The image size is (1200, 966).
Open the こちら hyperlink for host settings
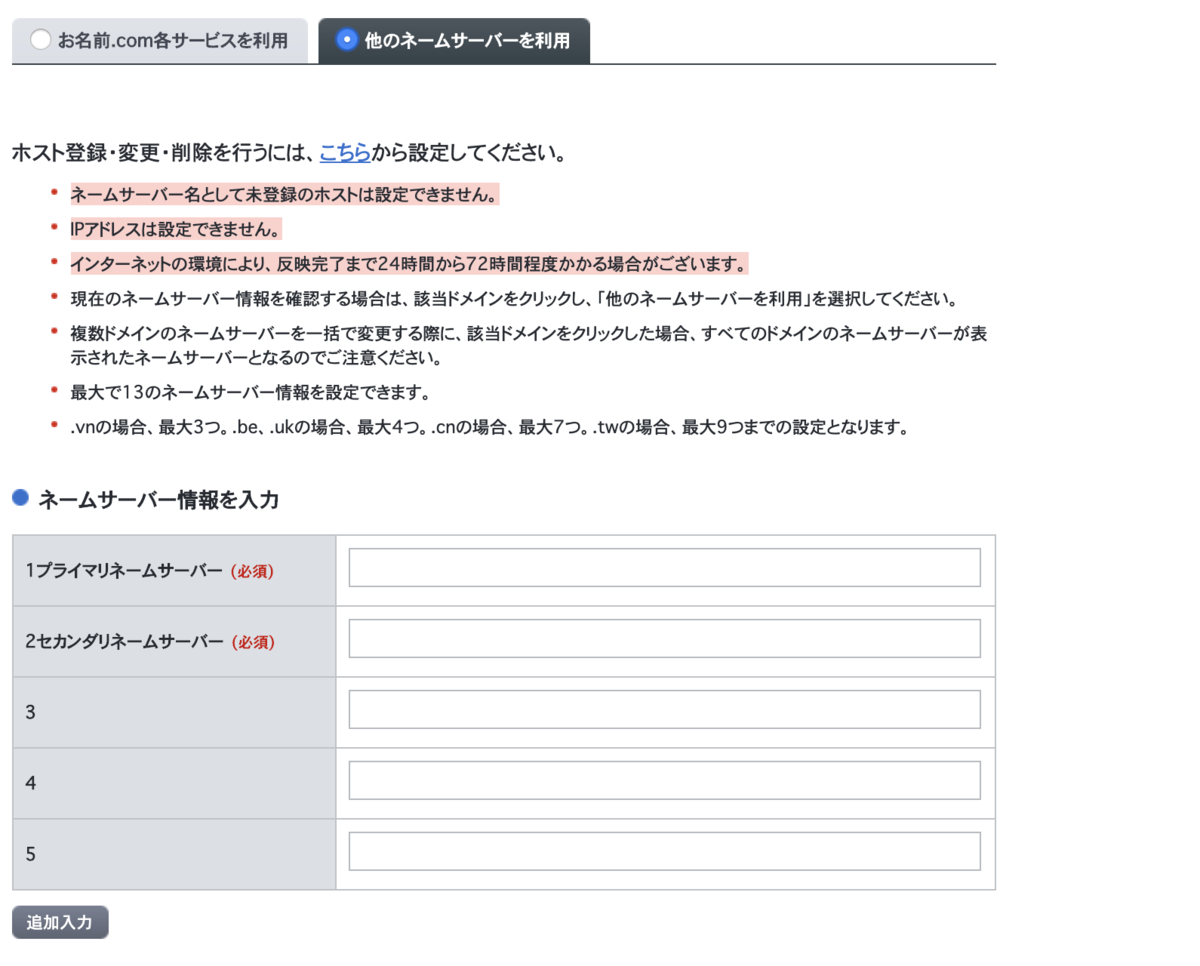pyautogui.click(x=344, y=153)
